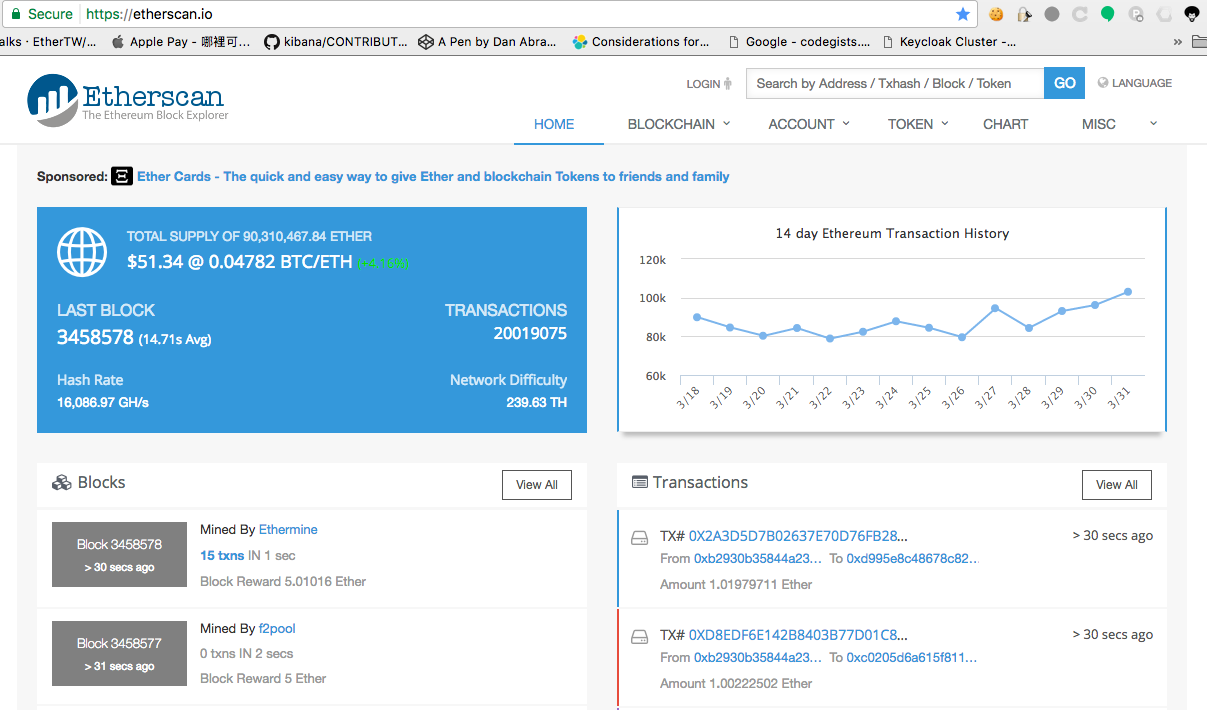Click the GO search button
Viewport: 1207px width, 710px height.
pos(1065,83)
